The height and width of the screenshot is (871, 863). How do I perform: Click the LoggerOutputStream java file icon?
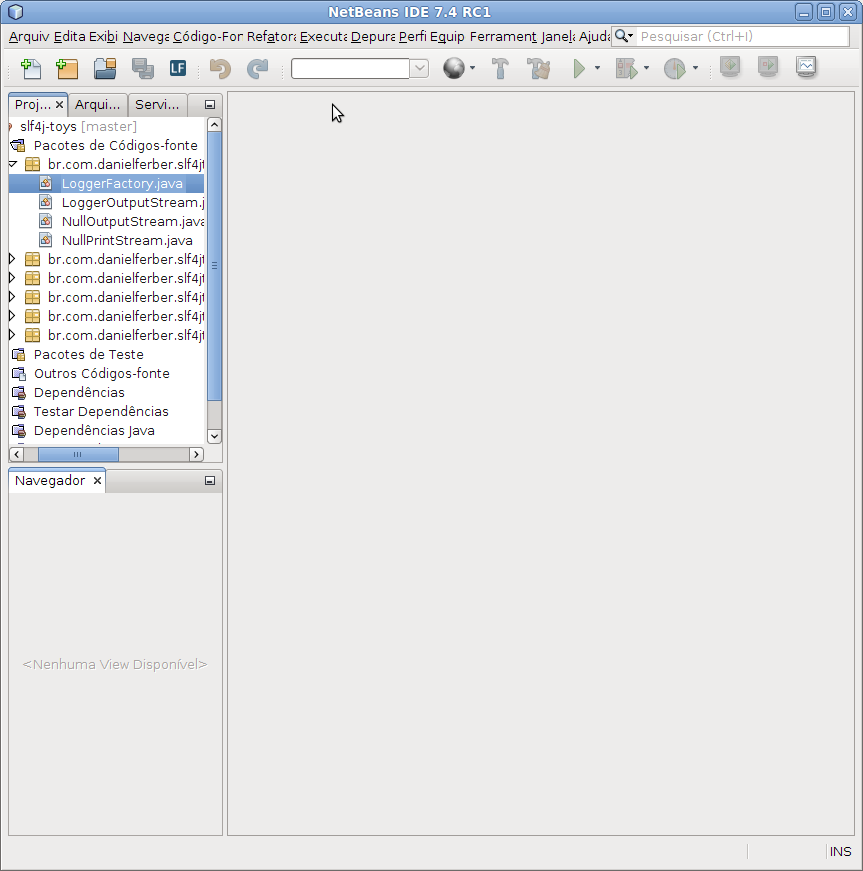46,202
